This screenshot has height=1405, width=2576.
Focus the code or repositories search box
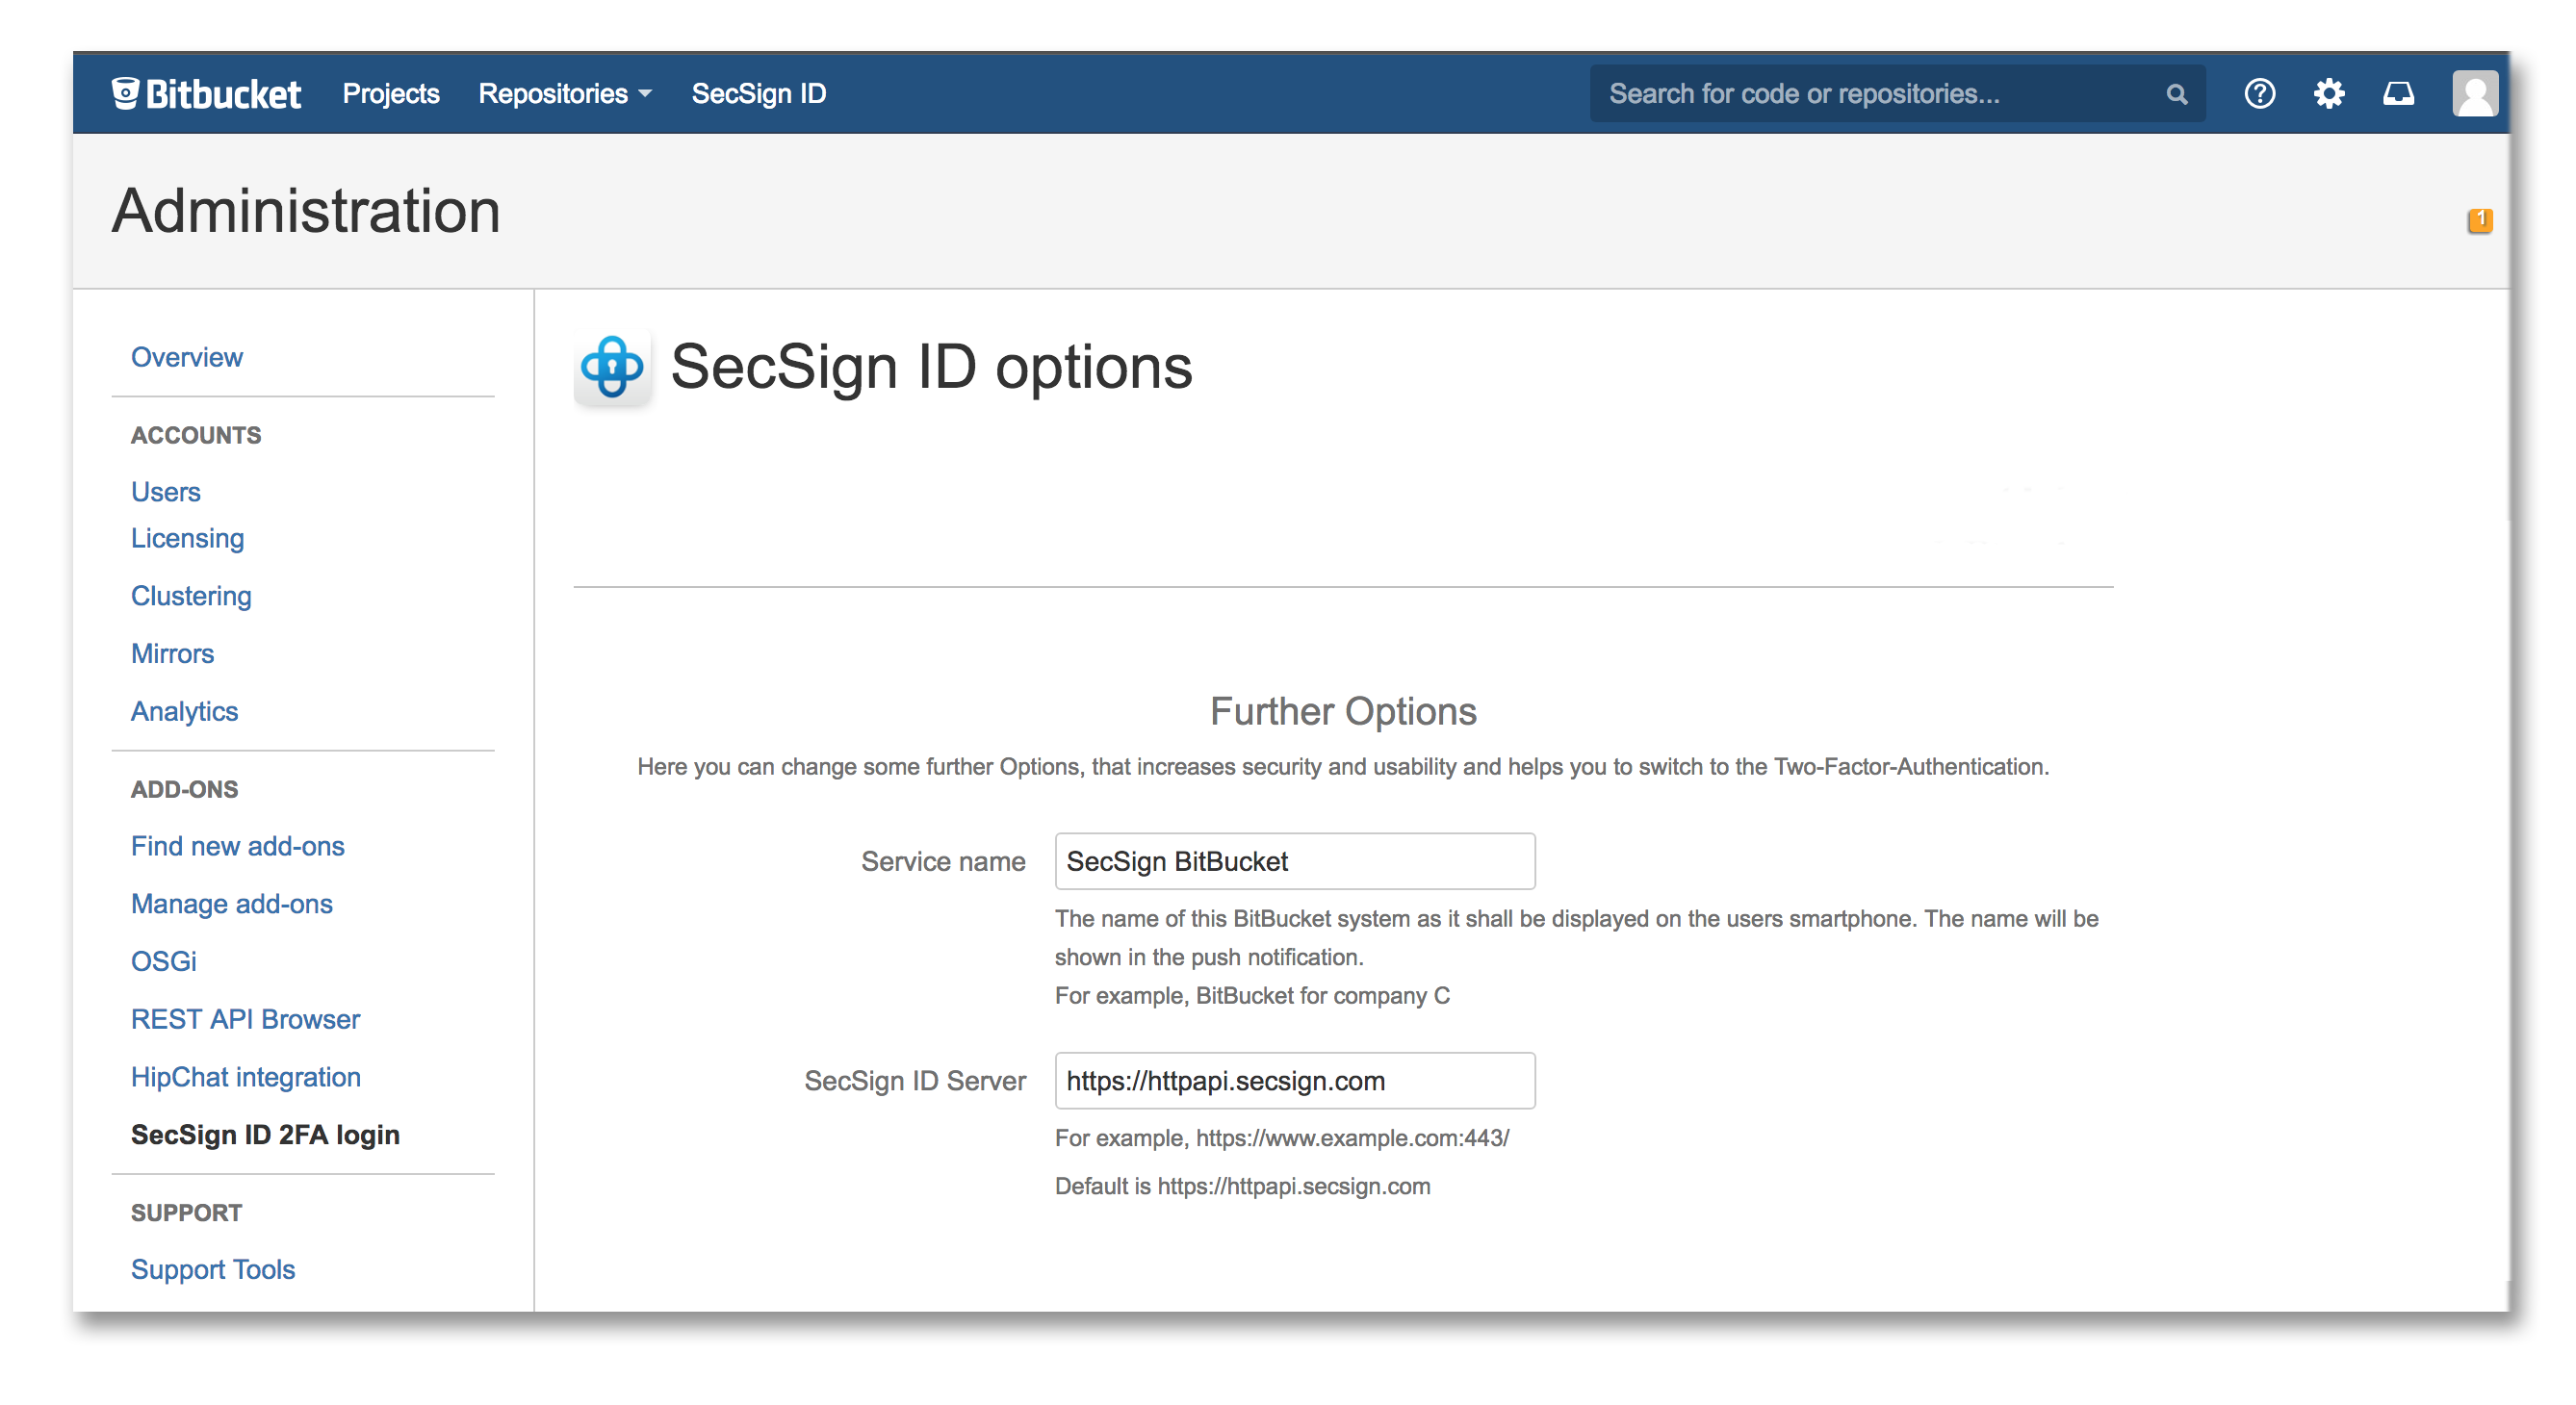[1870, 93]
